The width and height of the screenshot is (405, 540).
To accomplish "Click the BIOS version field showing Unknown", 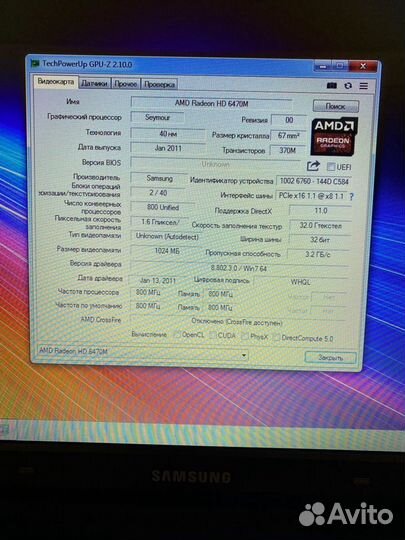I will [x=216, y=164].
